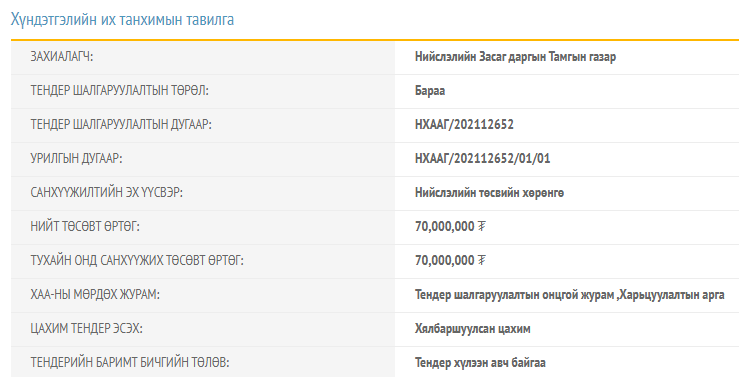The height and width of the screenshot is (377, 739).
Task: Select the ТЕНДЕР ШАЛГАРУУЛАЛТЫН ДУГААР label
Action: click(x=121, y=124)
